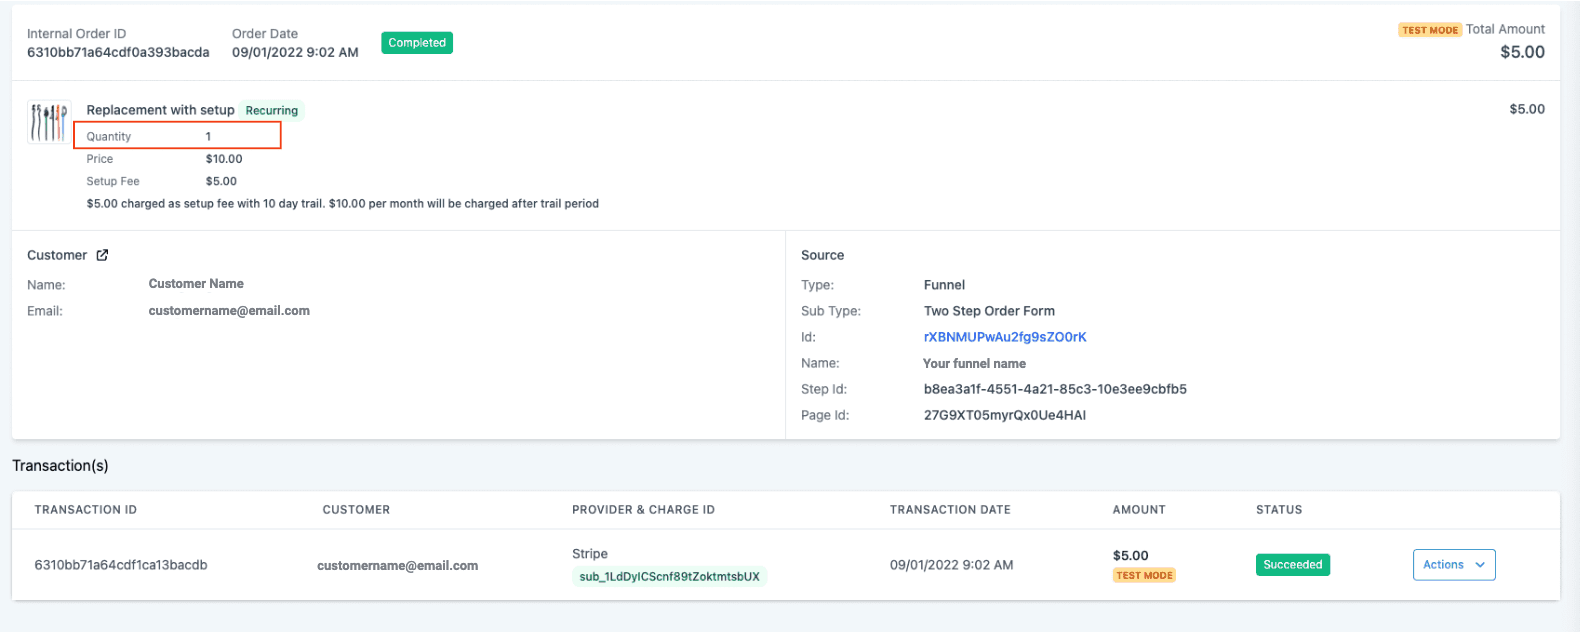Select the customer email customername@email.com in Customer section
The image size is (1580, 632).
tap(229, 311)
